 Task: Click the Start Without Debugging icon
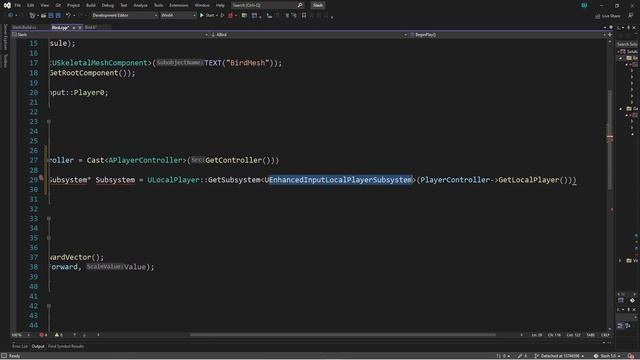click(x=222, y=16)
